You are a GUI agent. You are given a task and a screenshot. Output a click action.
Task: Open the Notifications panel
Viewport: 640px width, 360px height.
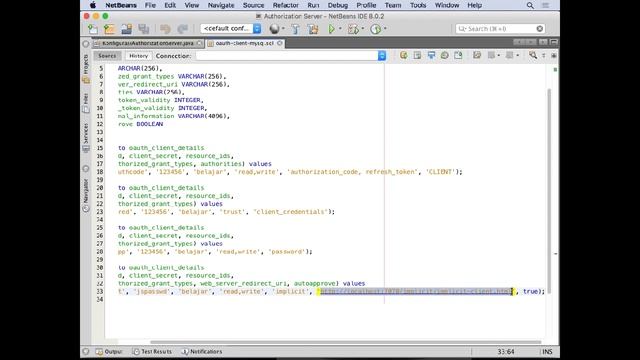click(202, 351)
